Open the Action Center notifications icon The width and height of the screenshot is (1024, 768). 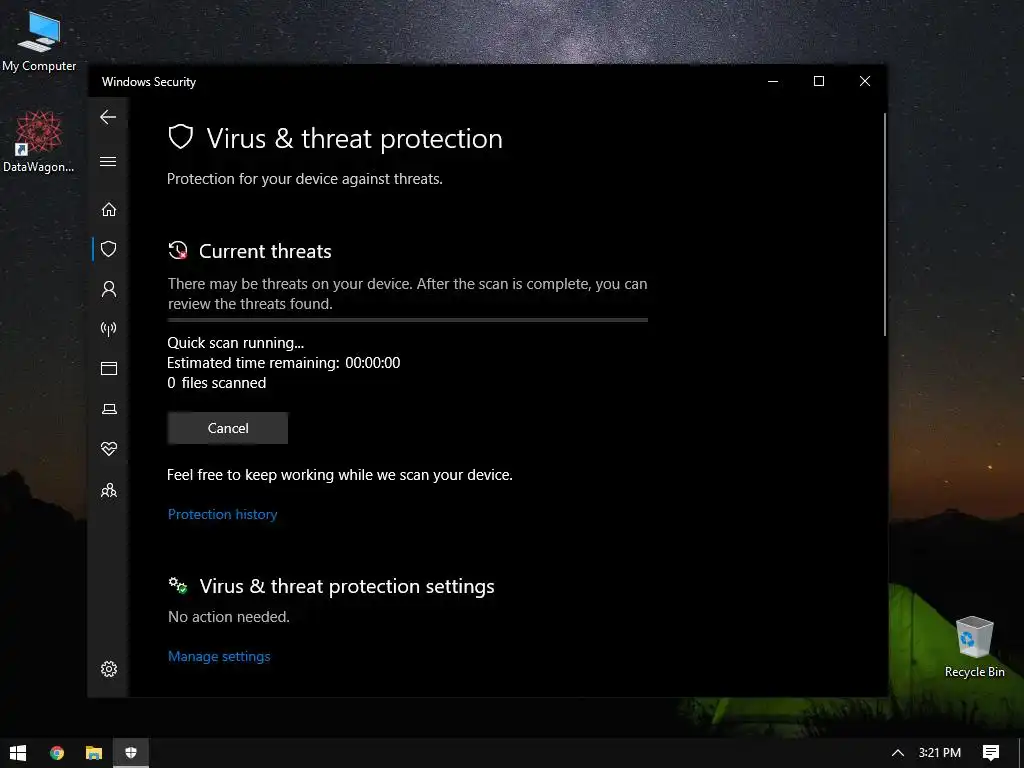(x=991, y=753)
